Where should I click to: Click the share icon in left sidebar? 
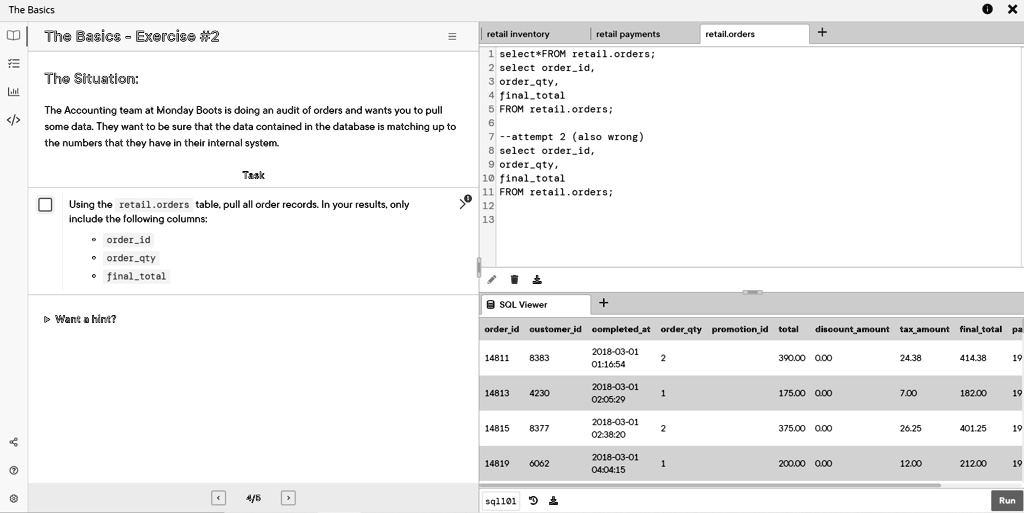coord(13,442)
